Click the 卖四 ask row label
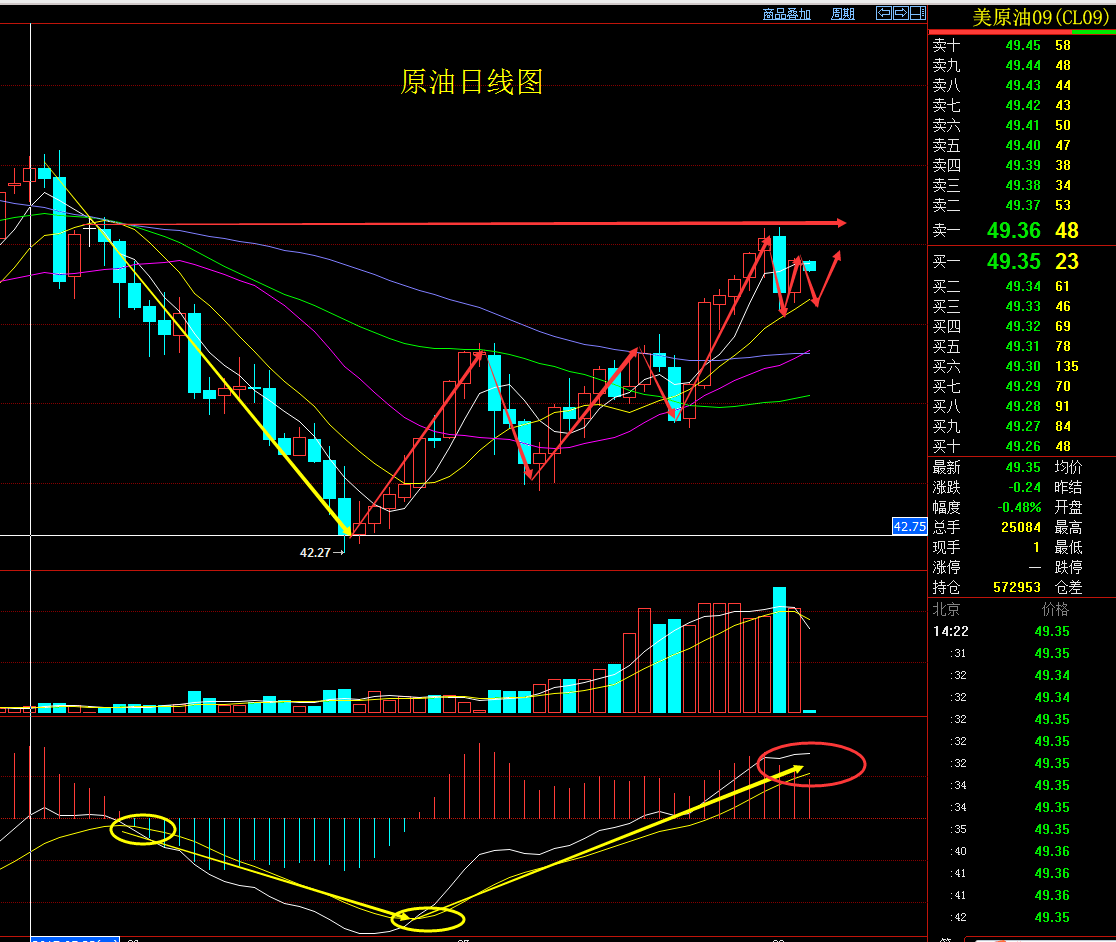This screenshot has height=942, width=1116. click(x=947, y=165)
